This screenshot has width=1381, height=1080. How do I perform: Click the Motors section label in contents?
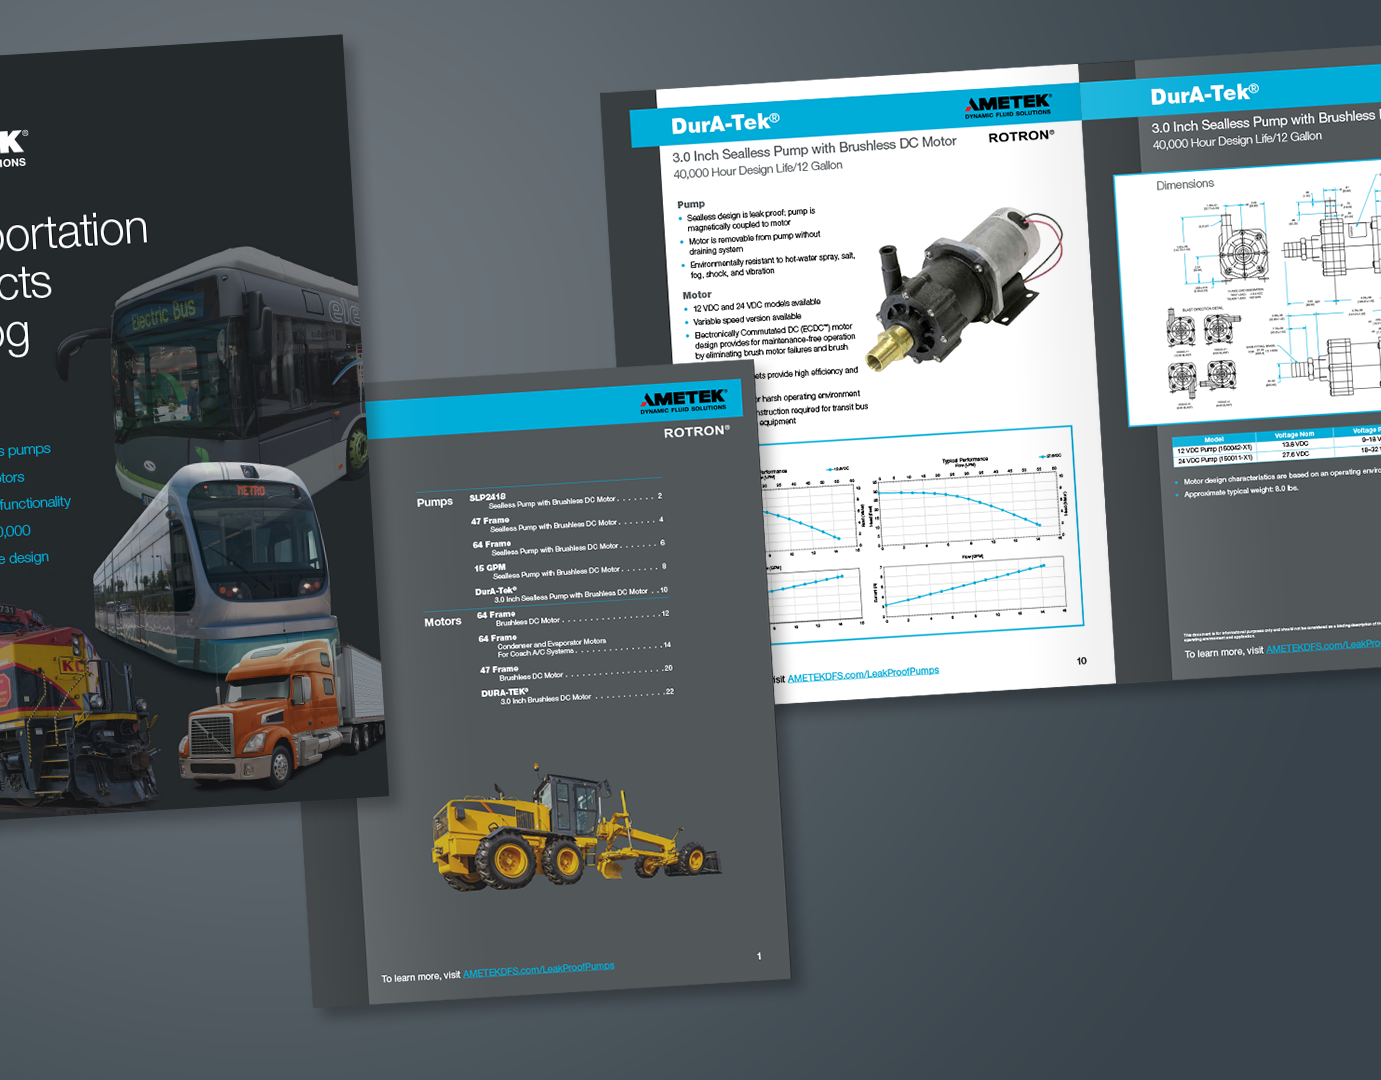(443, 622)
